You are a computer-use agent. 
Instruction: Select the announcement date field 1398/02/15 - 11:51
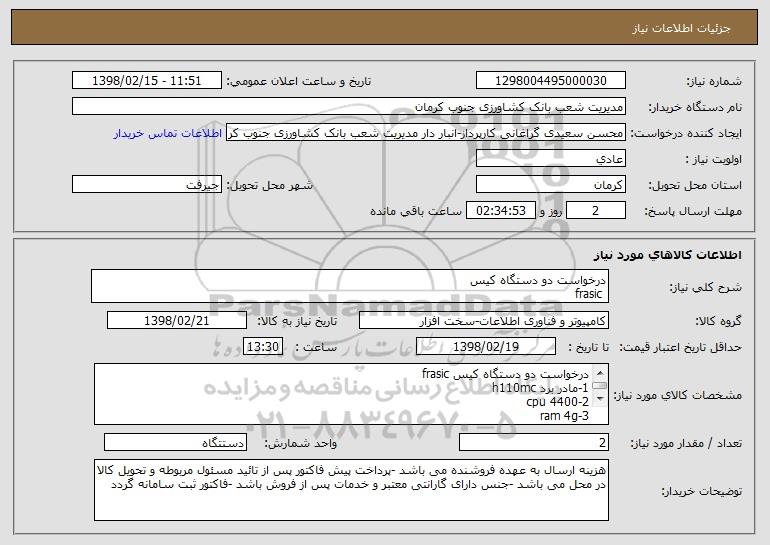pos(147,81)
